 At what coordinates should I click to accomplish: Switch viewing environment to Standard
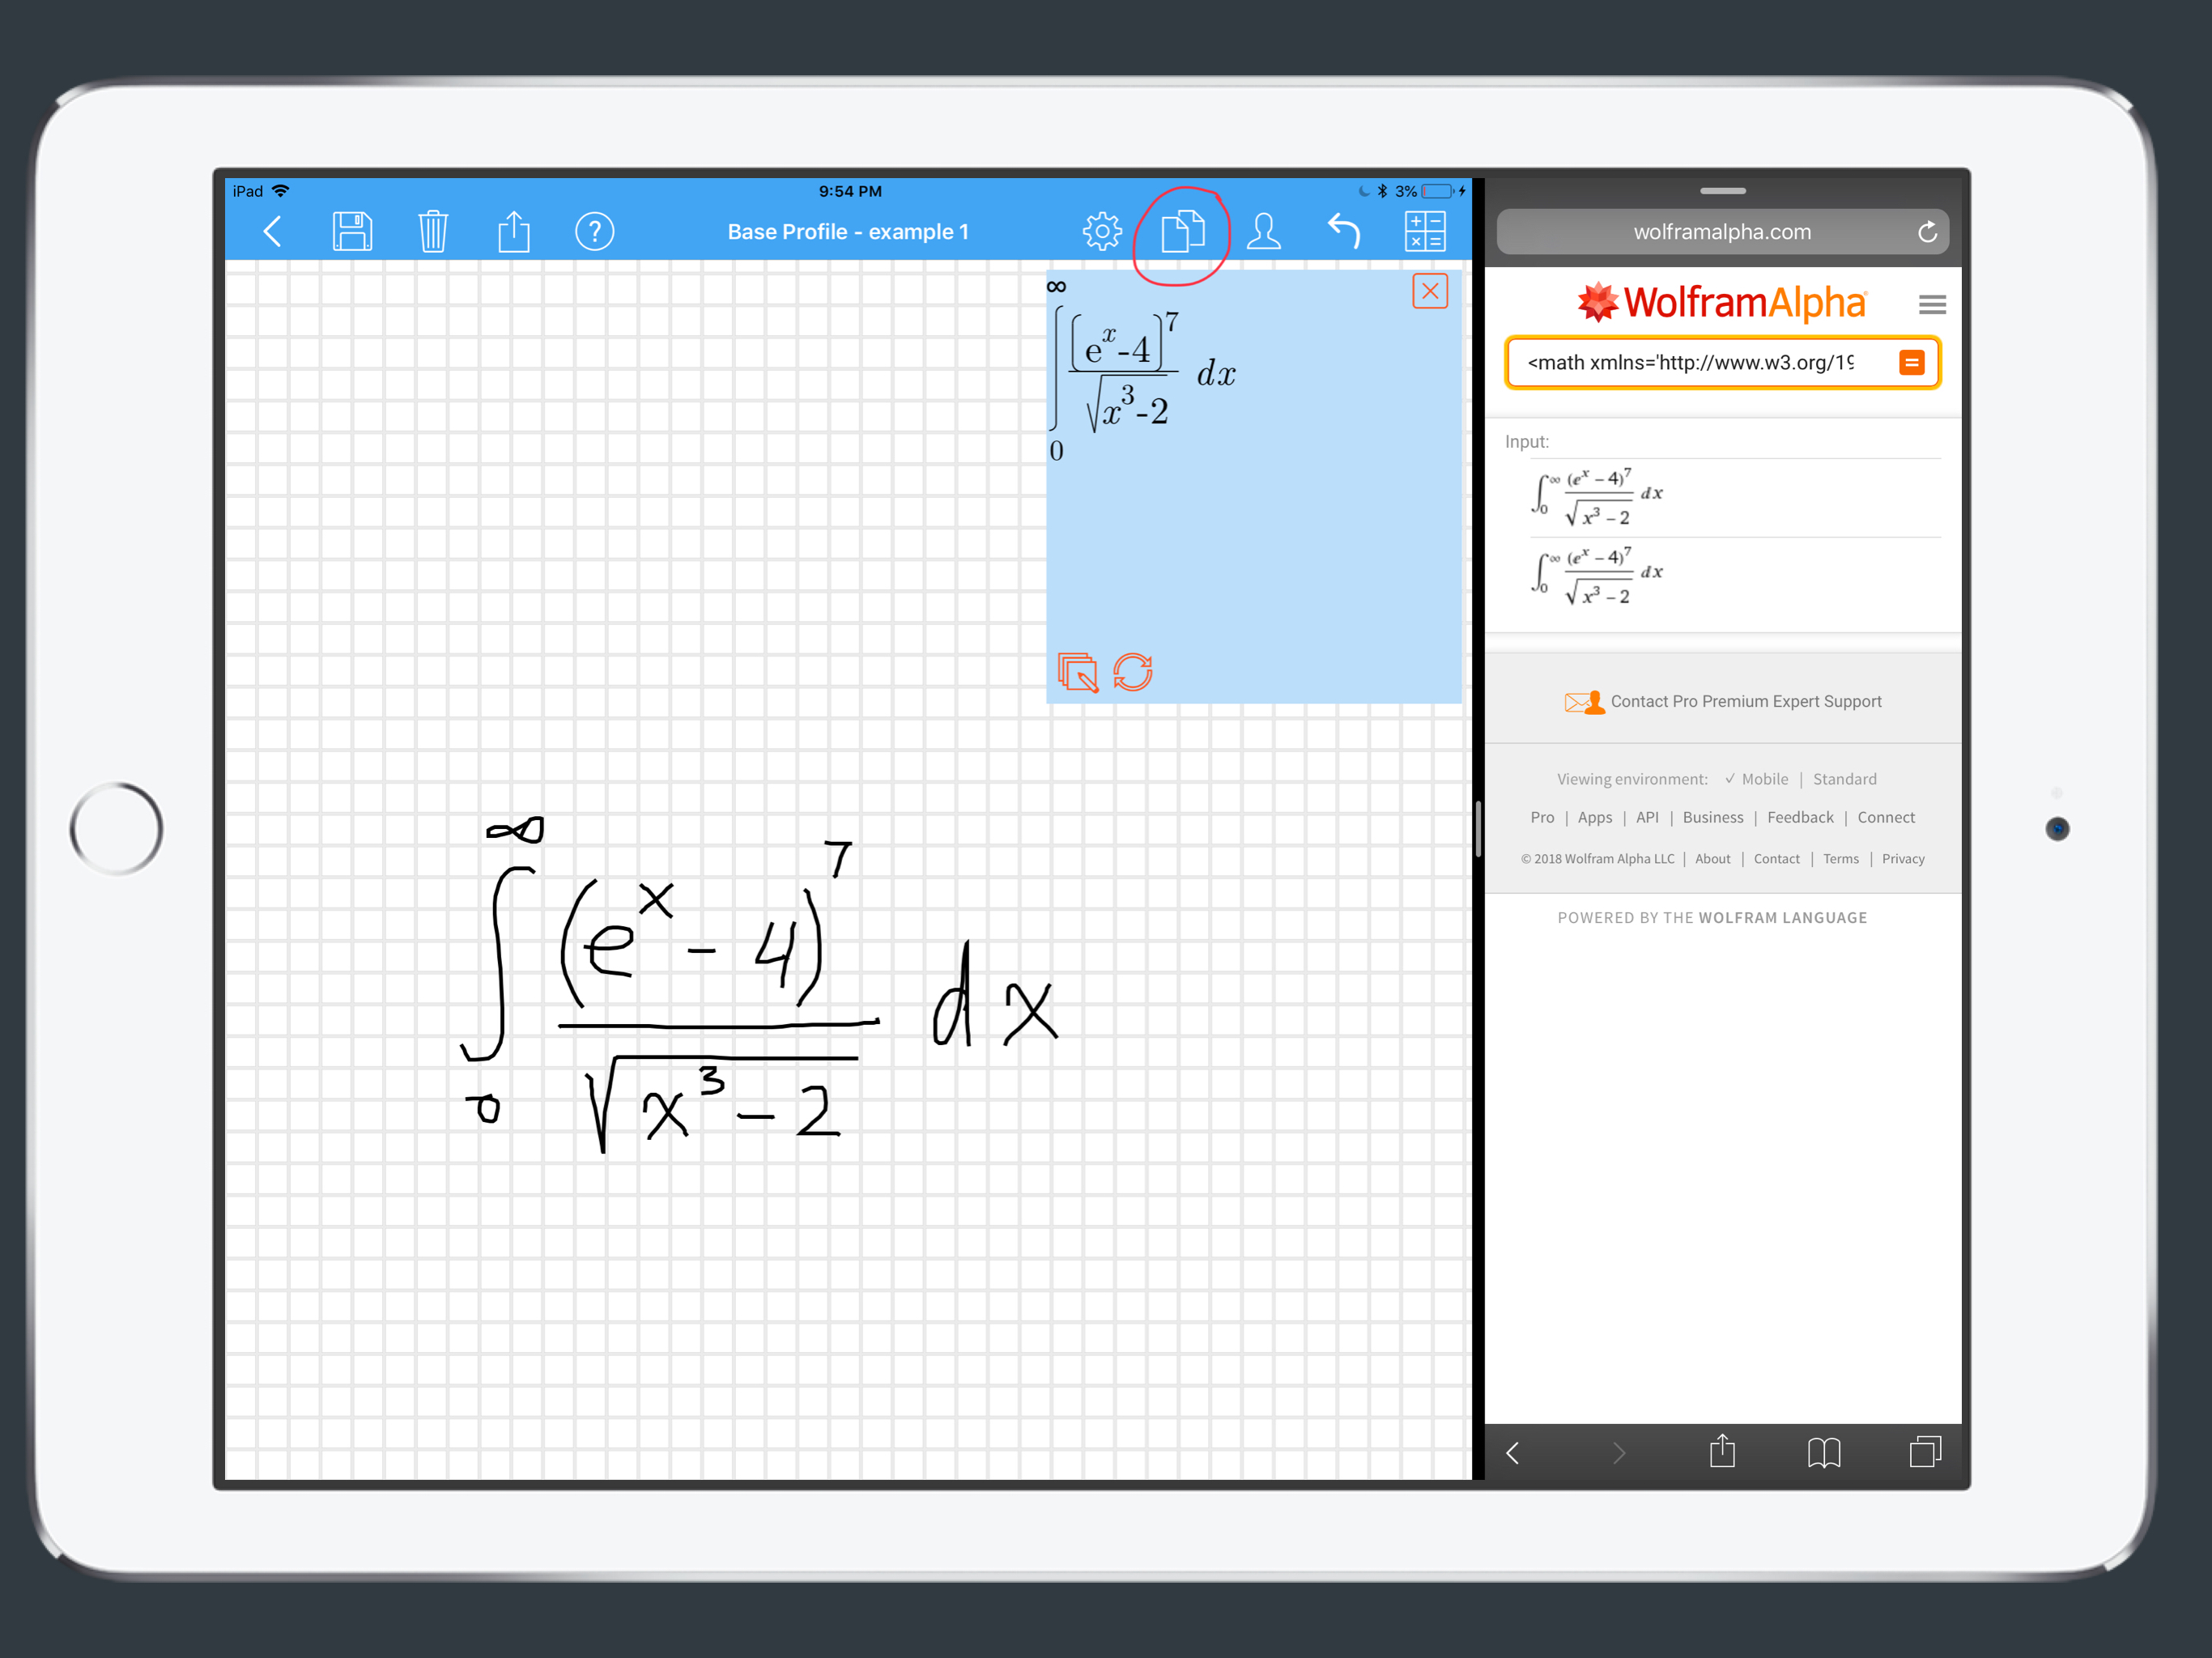(x=1845, y=779)
